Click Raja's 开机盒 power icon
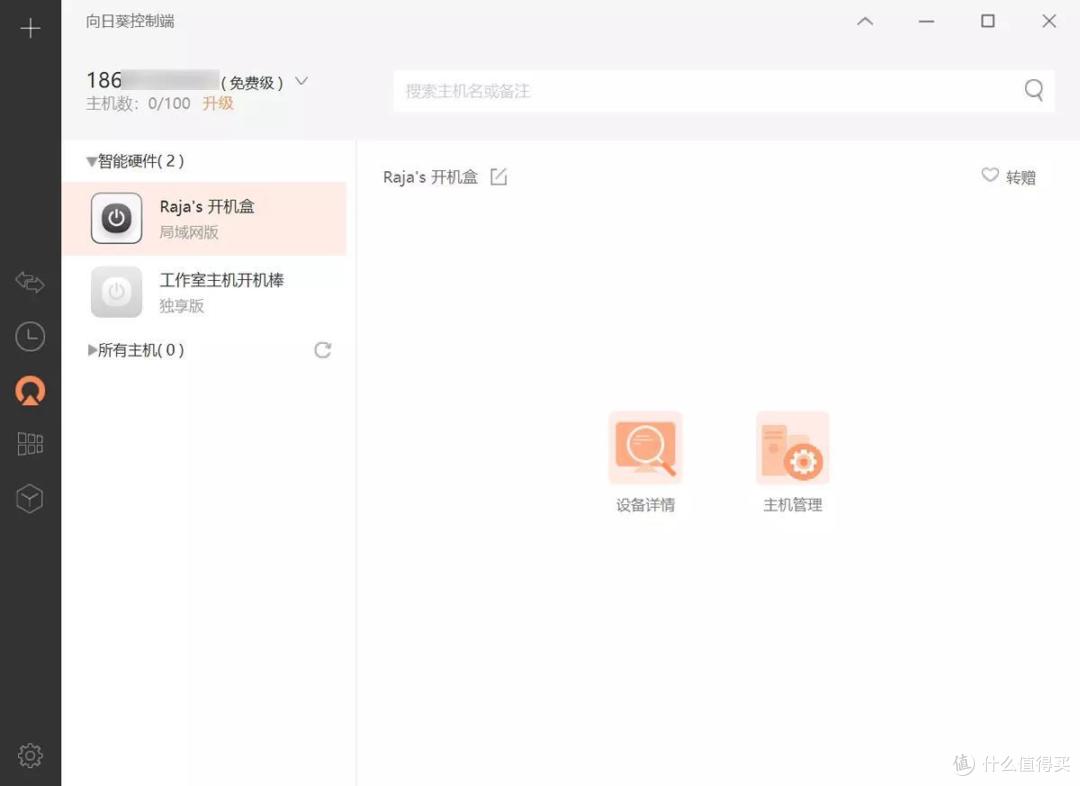This screenshot has height=786, width=1080. pyautogui.click(x=116, y=218)
